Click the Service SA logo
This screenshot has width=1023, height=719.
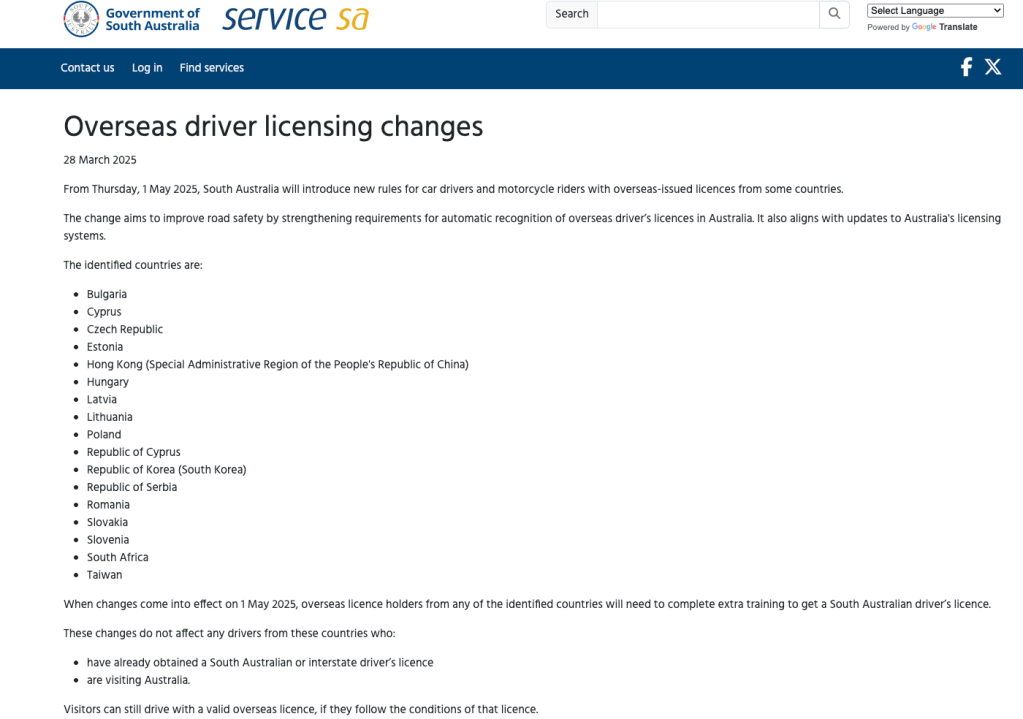pyautogui.click(x=295, y=18)
